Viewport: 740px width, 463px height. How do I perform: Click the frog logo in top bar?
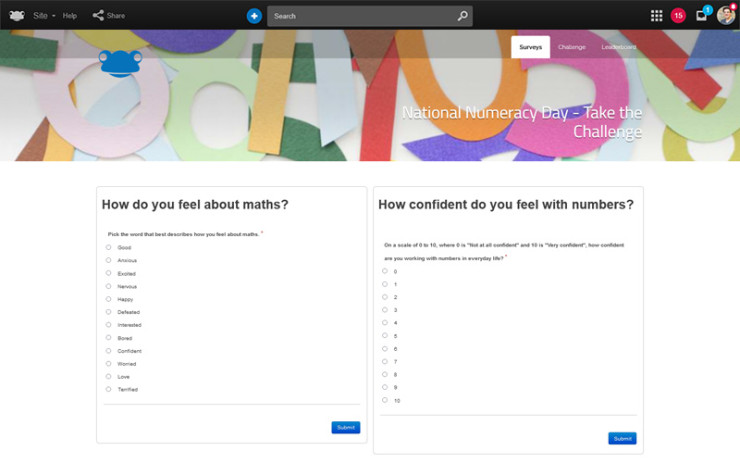coord(17,16)
